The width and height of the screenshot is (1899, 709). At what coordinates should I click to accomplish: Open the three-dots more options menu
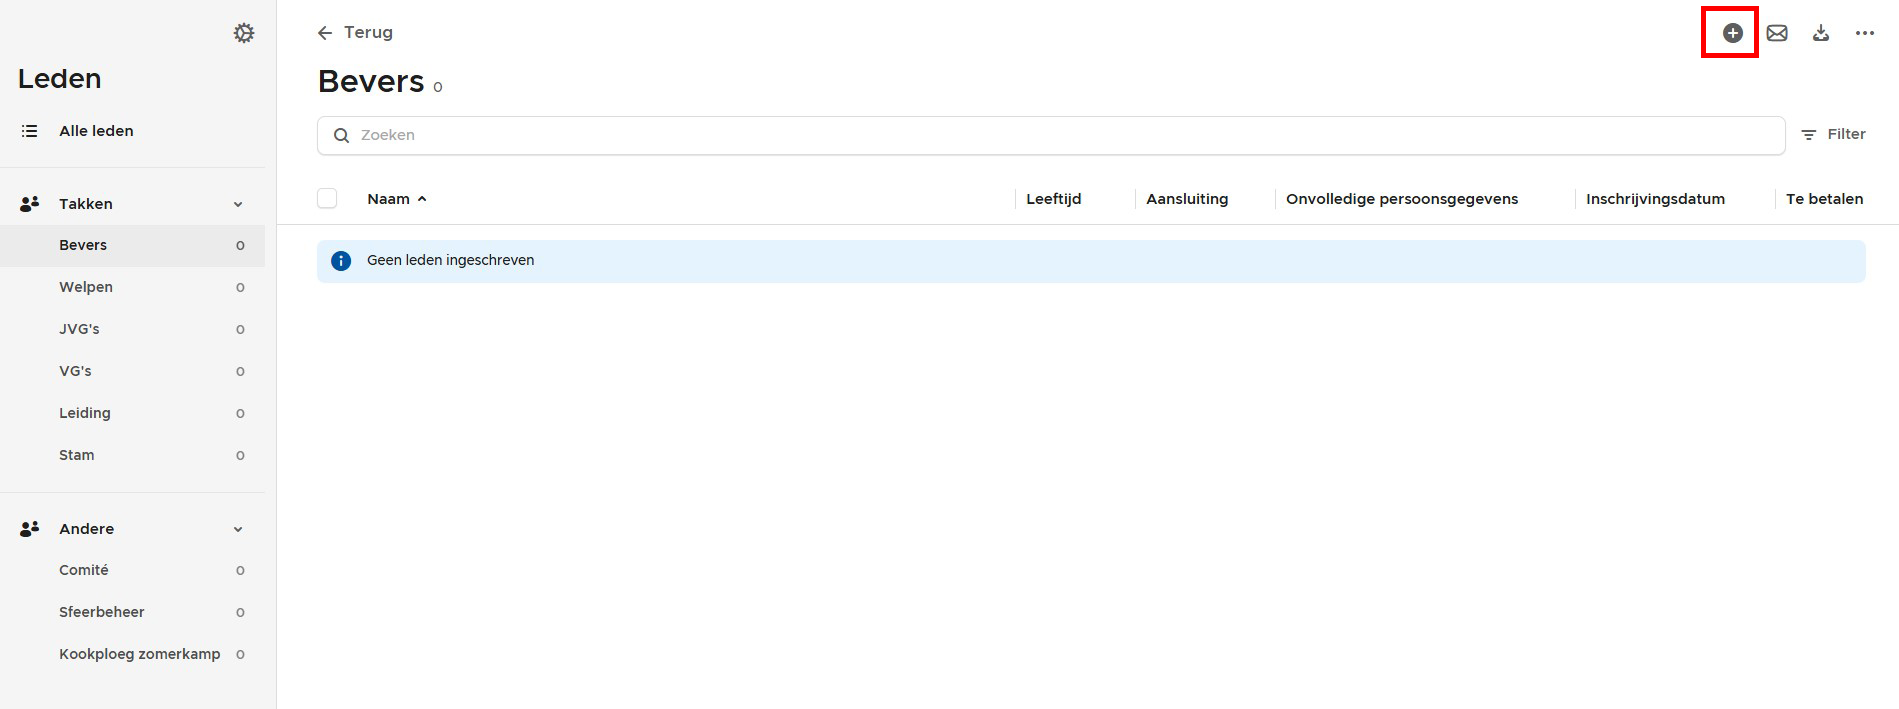(1865, 33)
